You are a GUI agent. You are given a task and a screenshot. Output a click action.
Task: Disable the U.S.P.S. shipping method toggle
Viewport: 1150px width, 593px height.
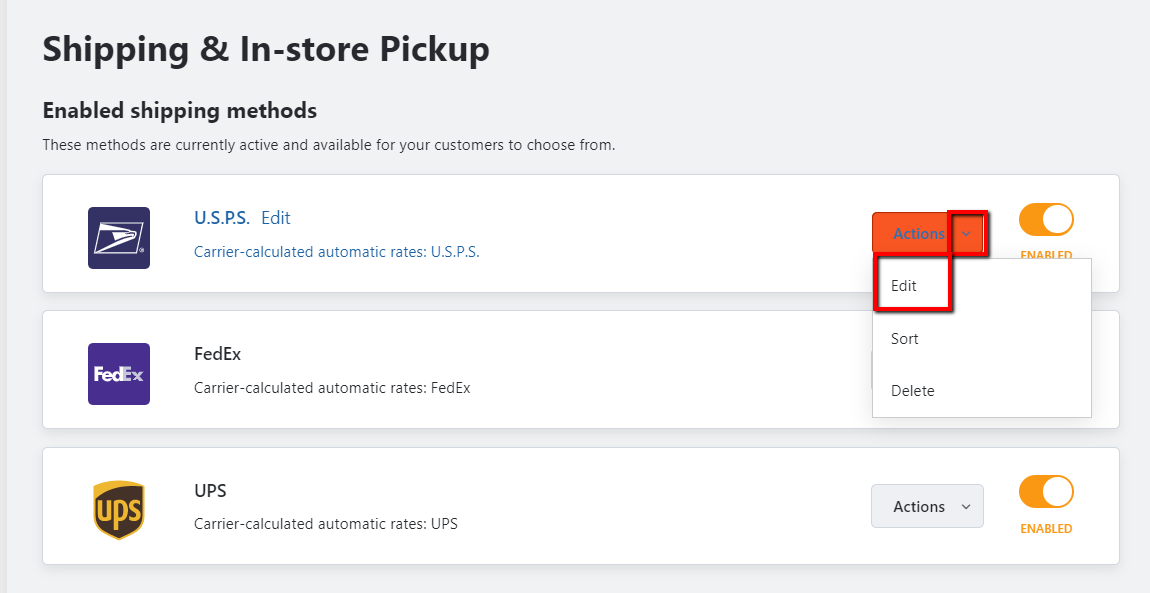[1046, 220]
